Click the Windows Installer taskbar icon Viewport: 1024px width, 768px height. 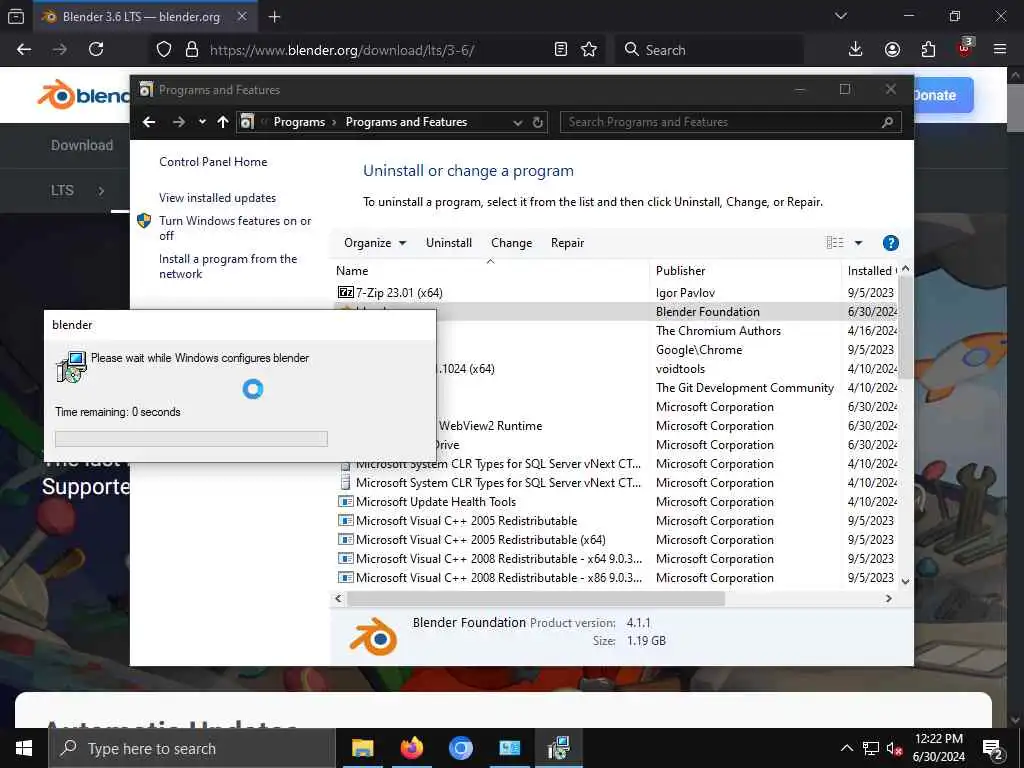point(559,748)
